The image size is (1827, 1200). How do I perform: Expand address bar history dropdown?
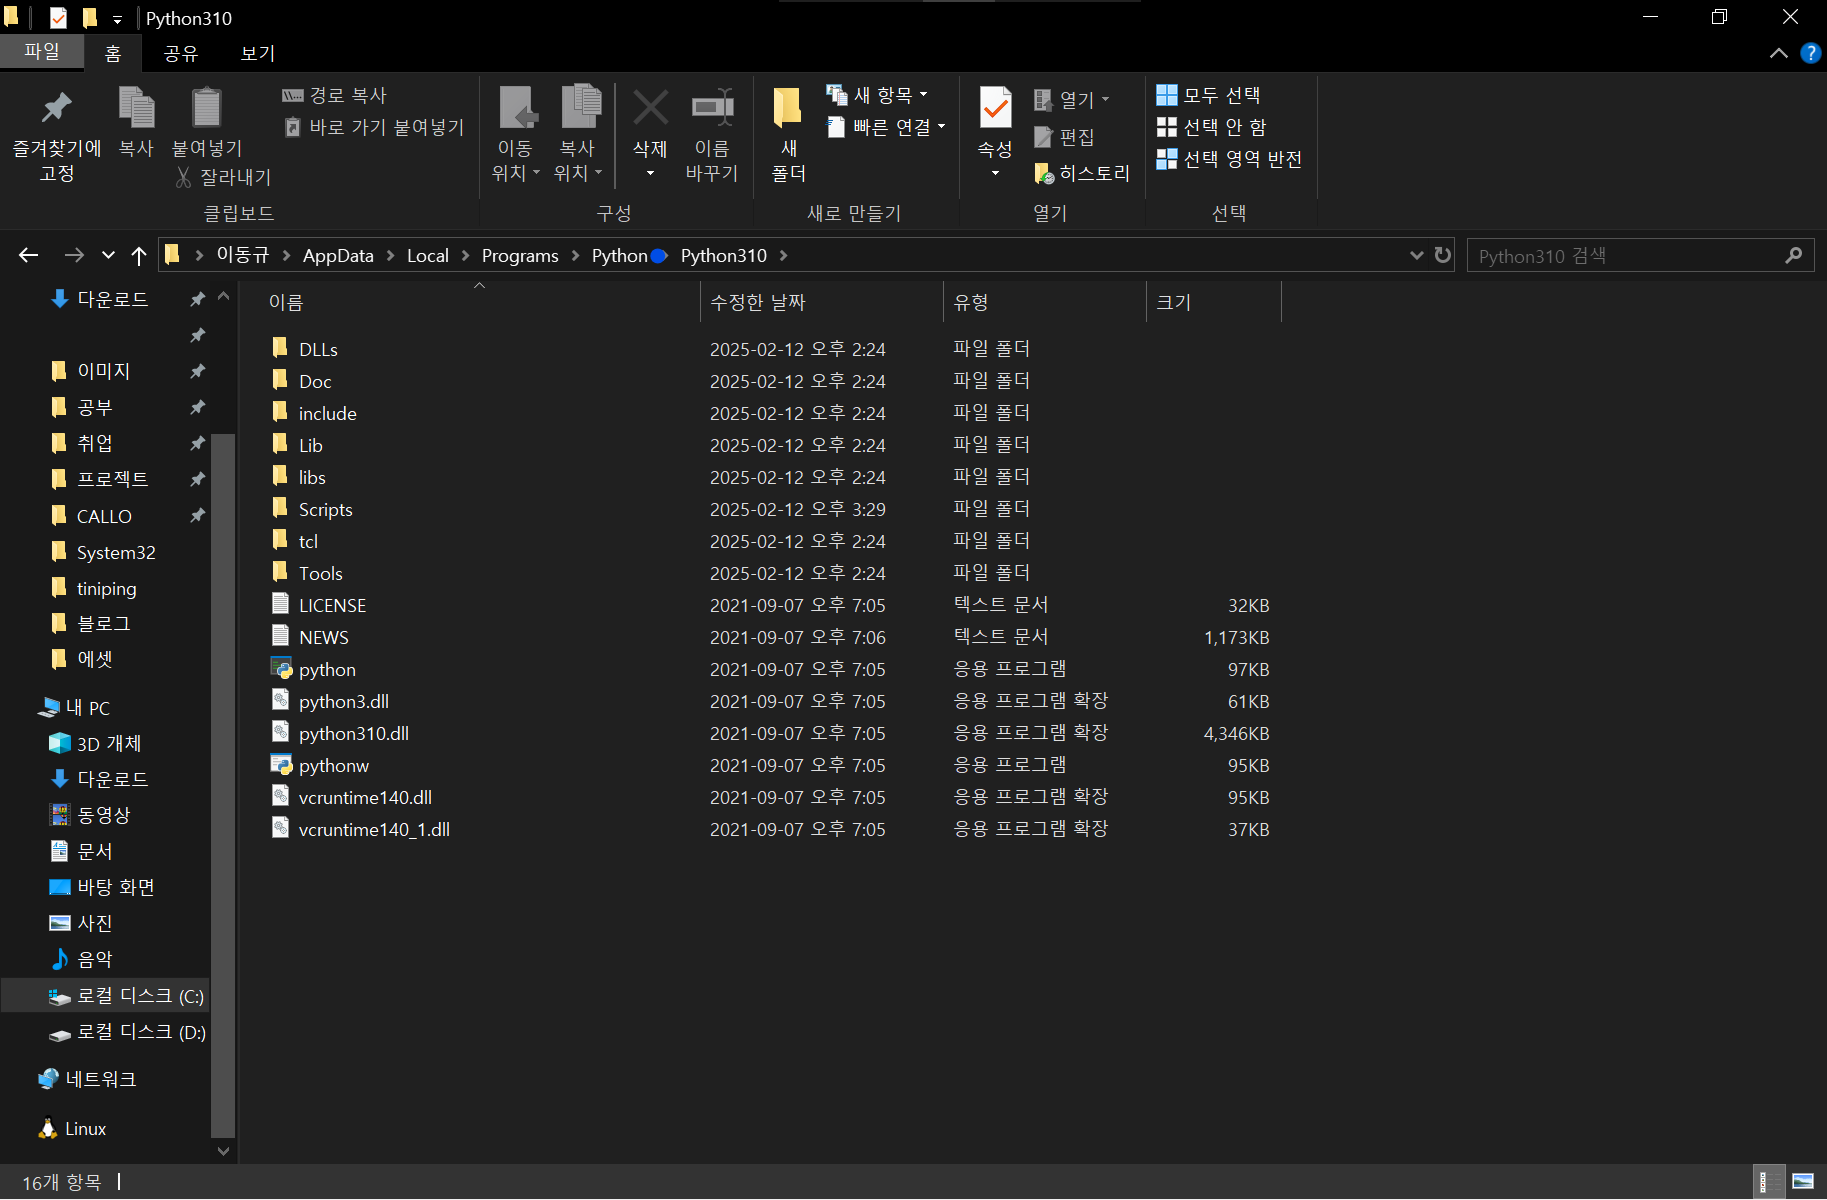(x=1416, y=255)
